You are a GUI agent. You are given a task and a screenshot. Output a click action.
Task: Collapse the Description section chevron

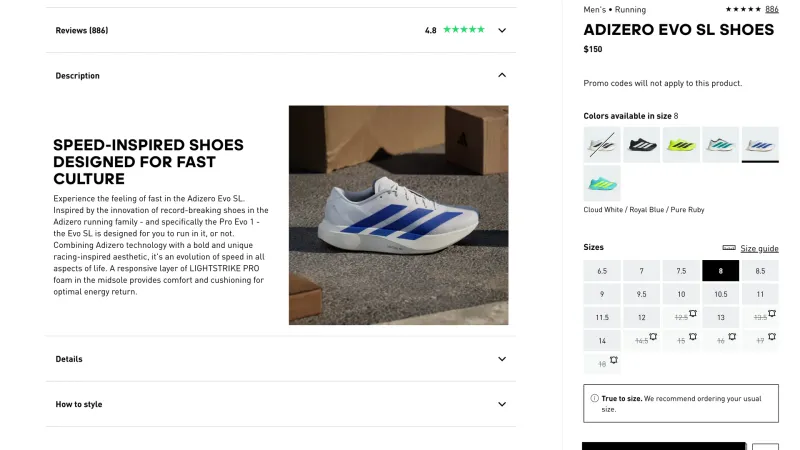tap(502, 76)
